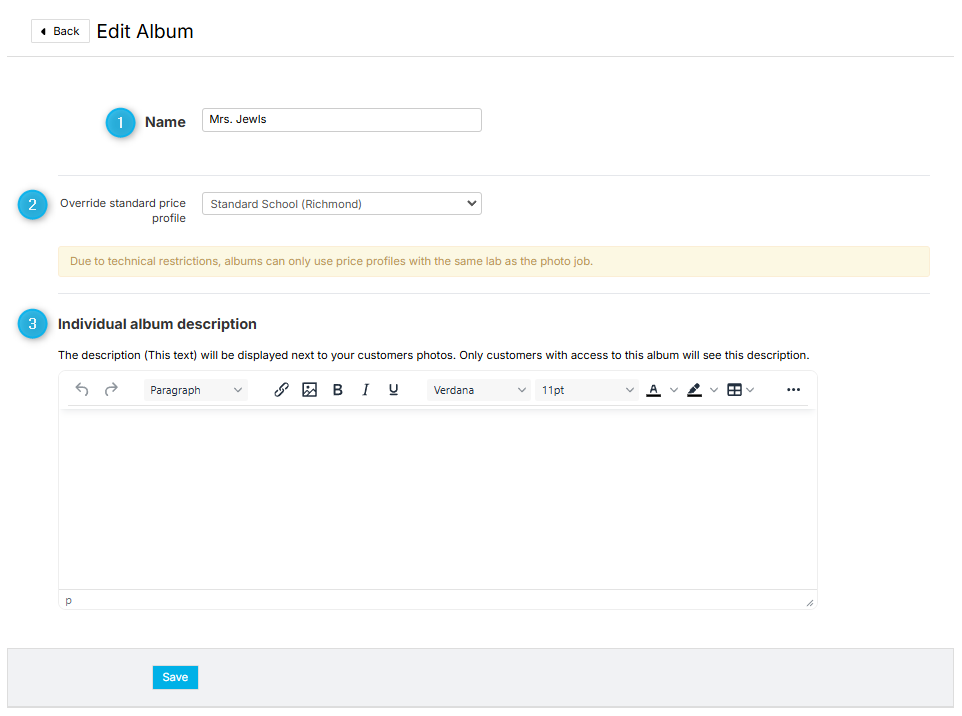Grab the editor resize handle
Viewport: 962px width, 716px height.
(810, 602)
